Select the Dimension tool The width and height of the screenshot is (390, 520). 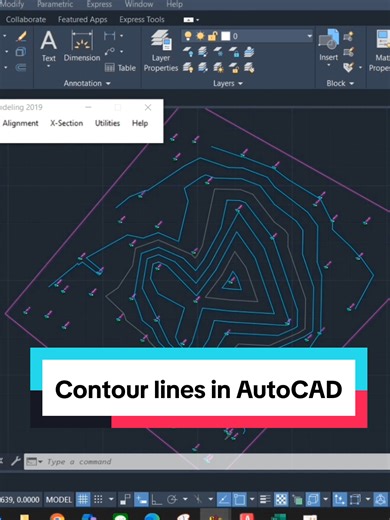coord(82,46)
